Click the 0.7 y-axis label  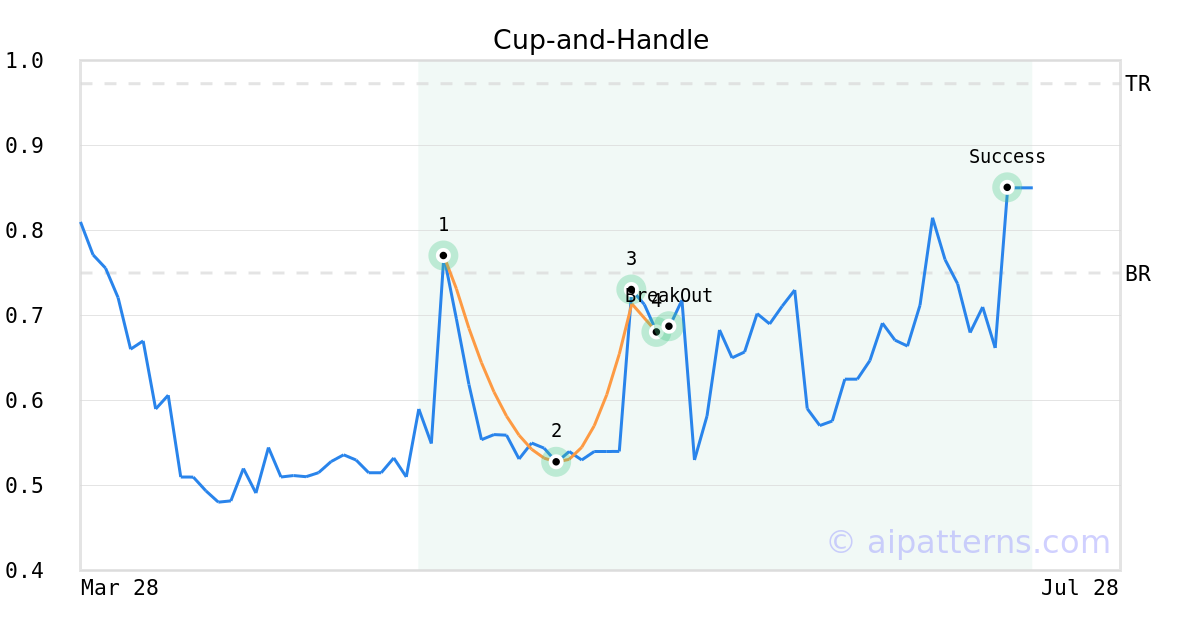click(x=24, y=316)
